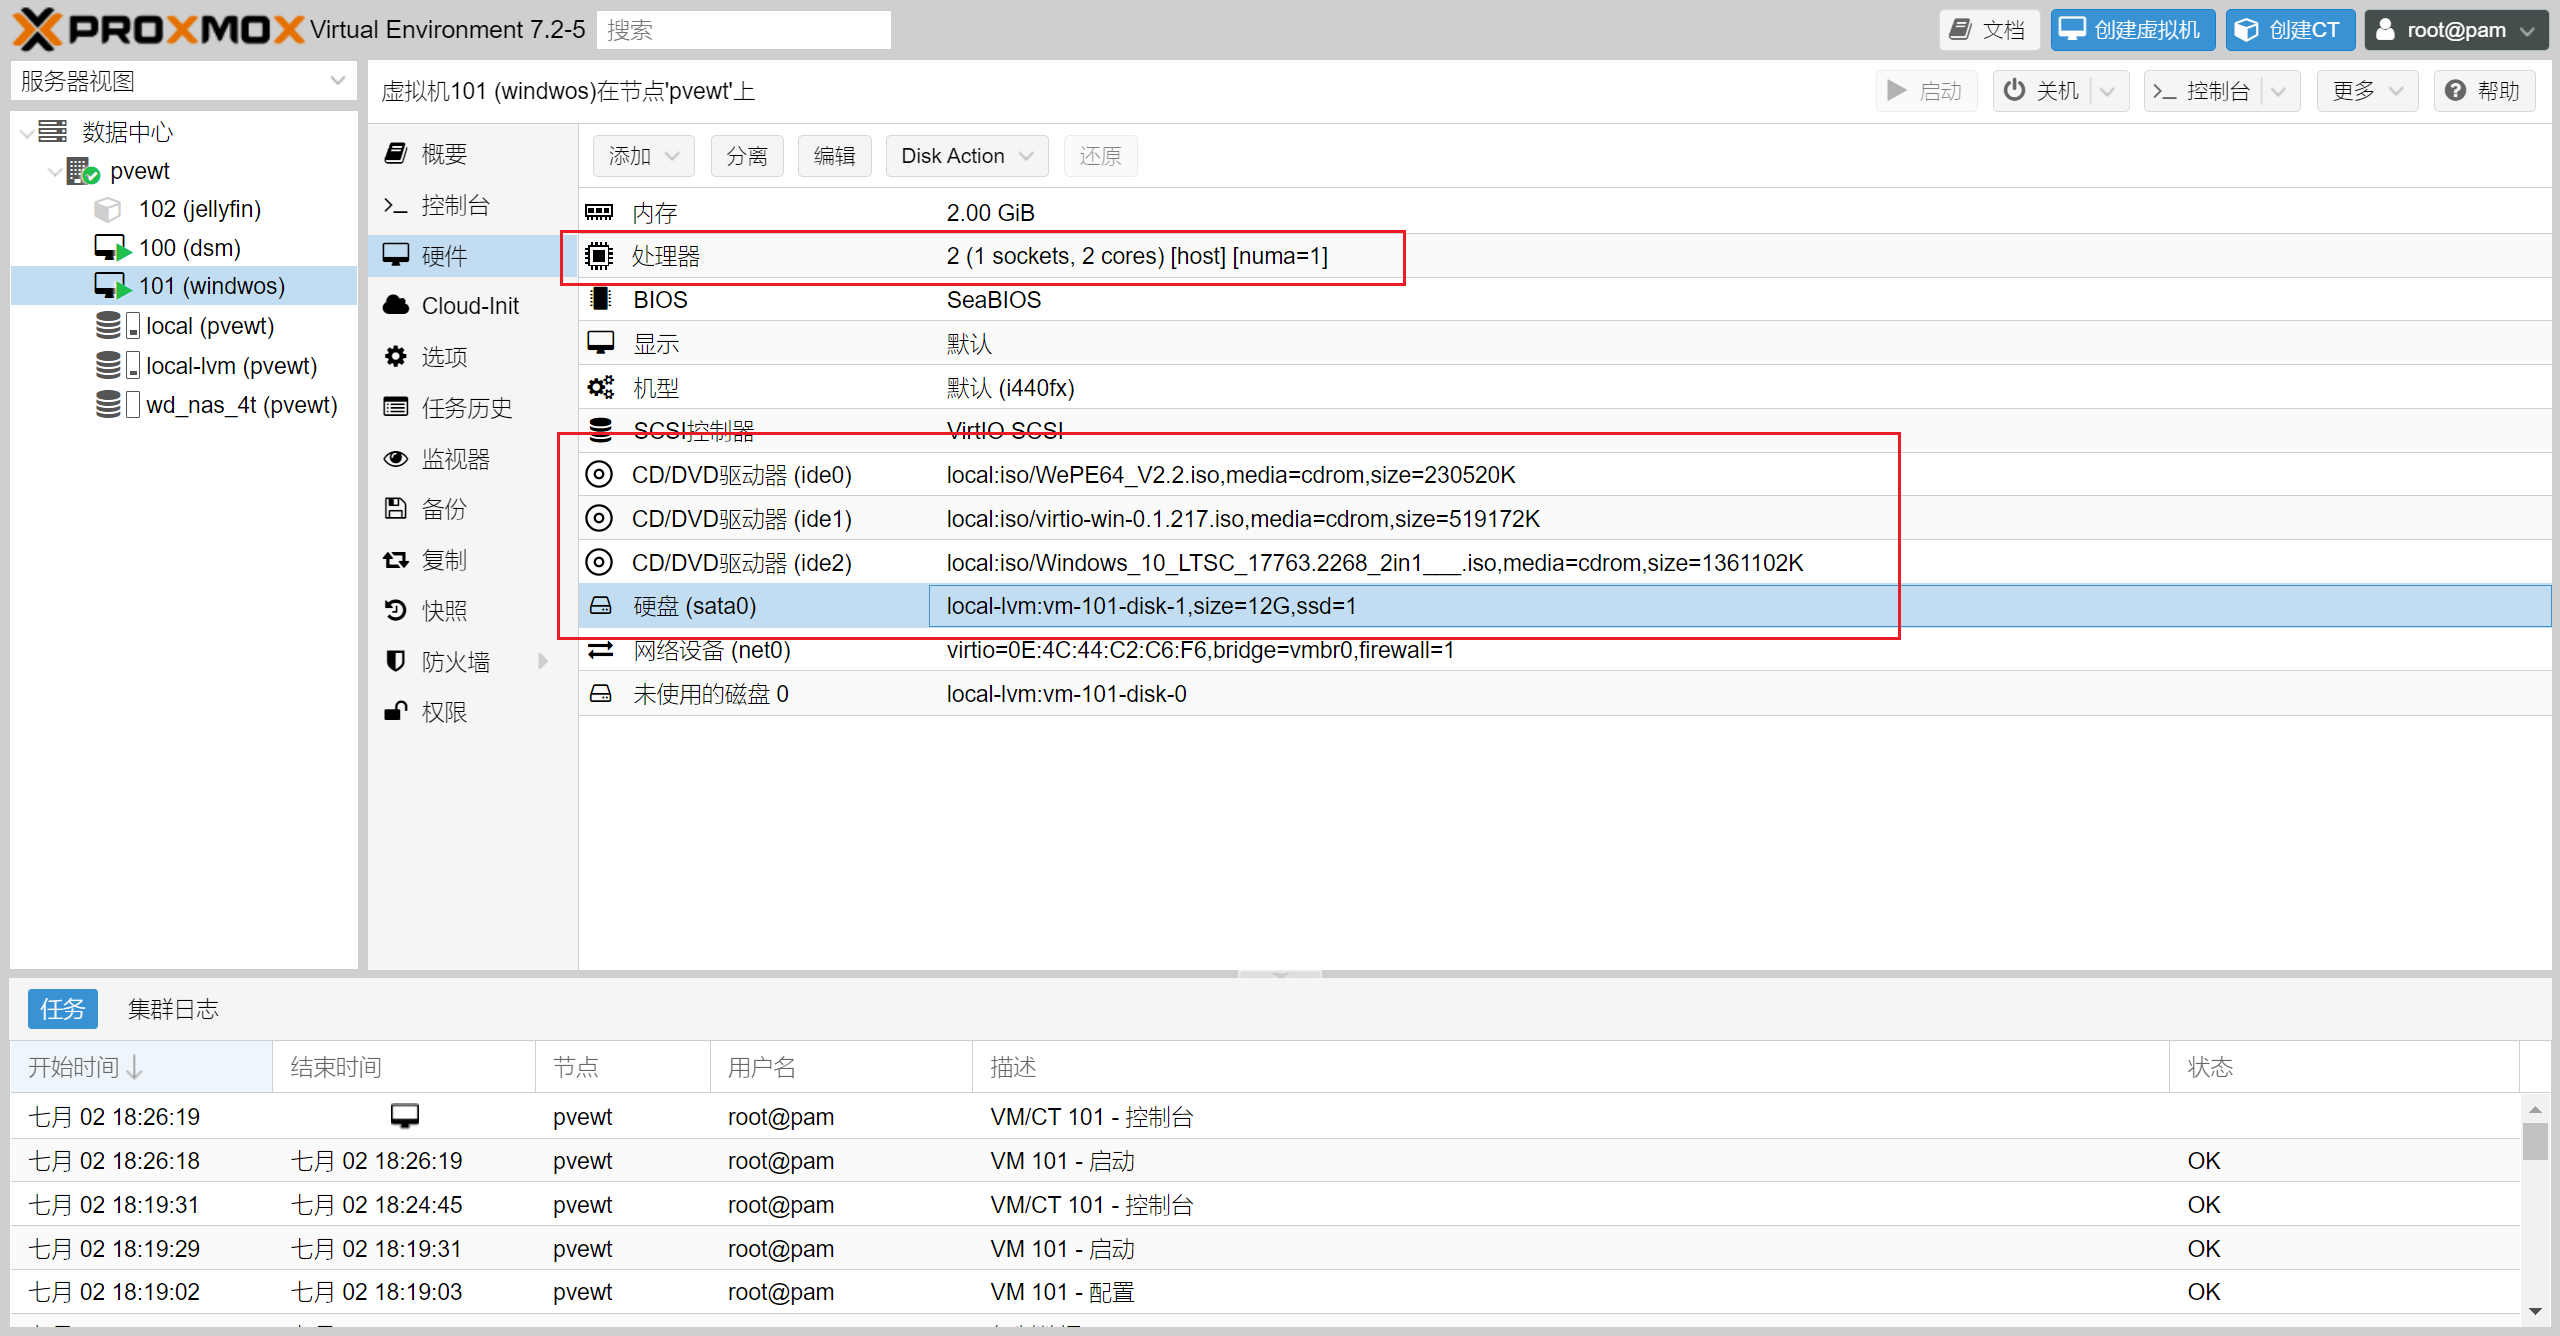The image size is (2560, 1336).
Task: Select the 硬盘 (sata0) row
Action: coord(1565,606)
